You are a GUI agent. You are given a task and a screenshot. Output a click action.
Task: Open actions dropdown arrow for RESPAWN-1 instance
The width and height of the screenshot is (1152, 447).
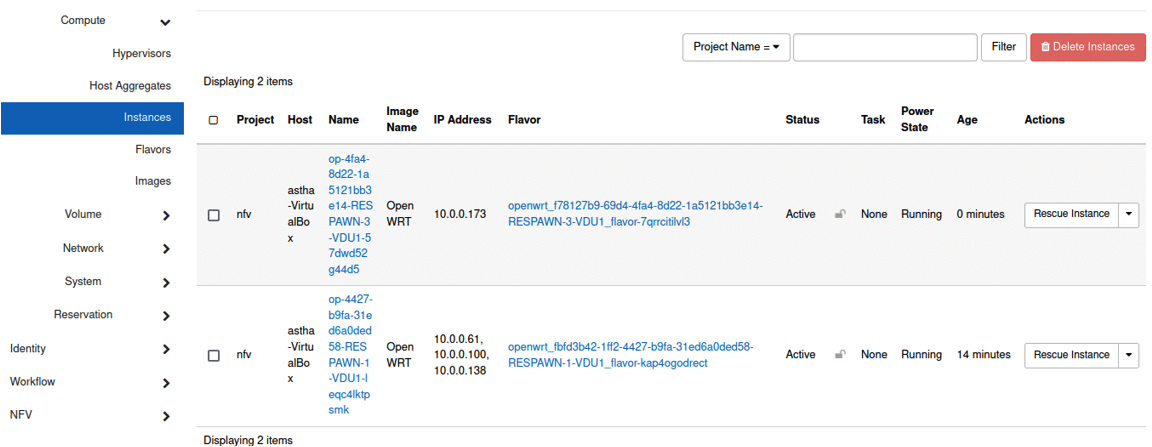(1129, 354)
